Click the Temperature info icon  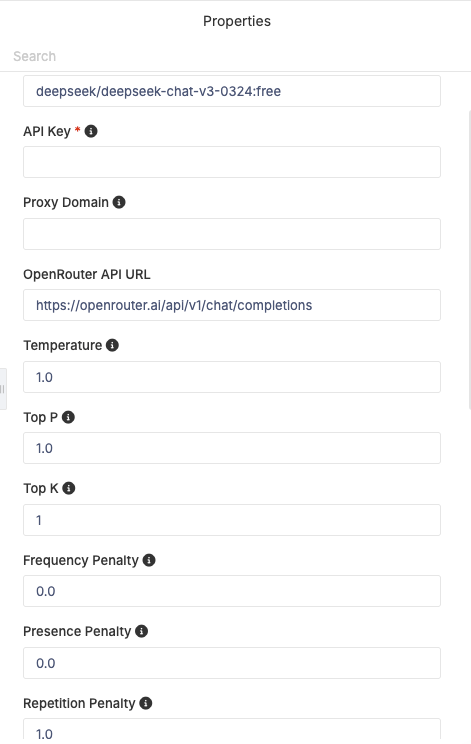coord(112,345)
